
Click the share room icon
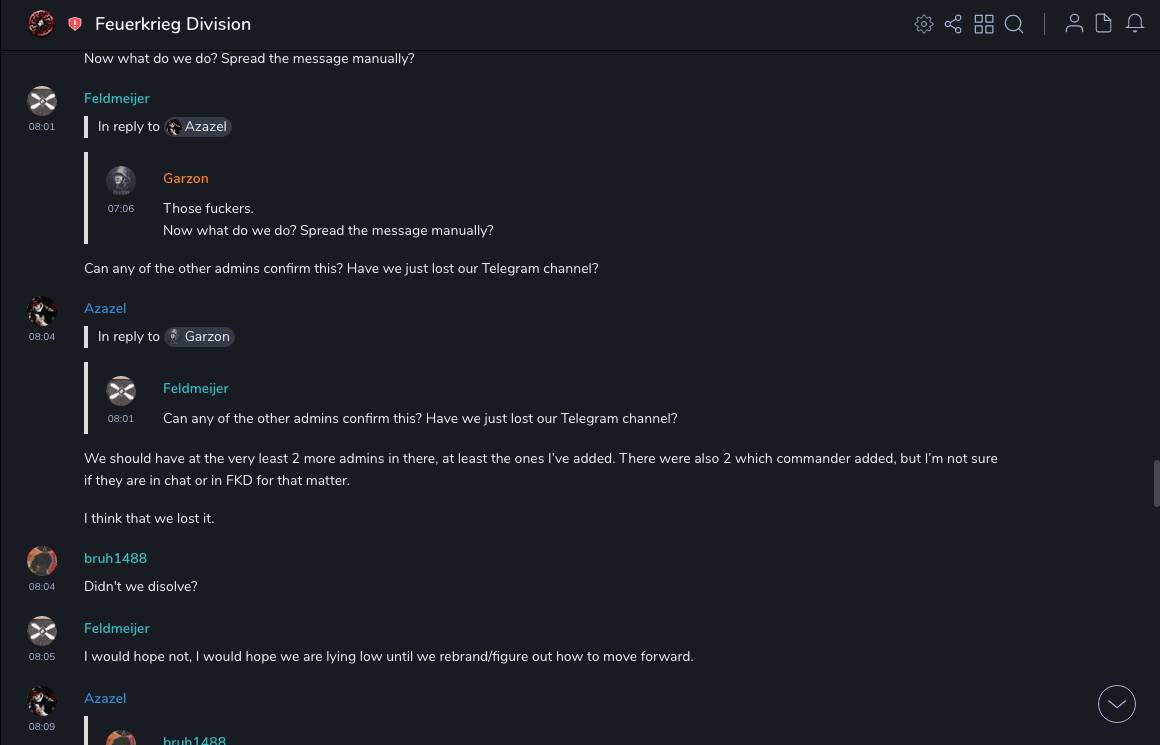(953, 24)
